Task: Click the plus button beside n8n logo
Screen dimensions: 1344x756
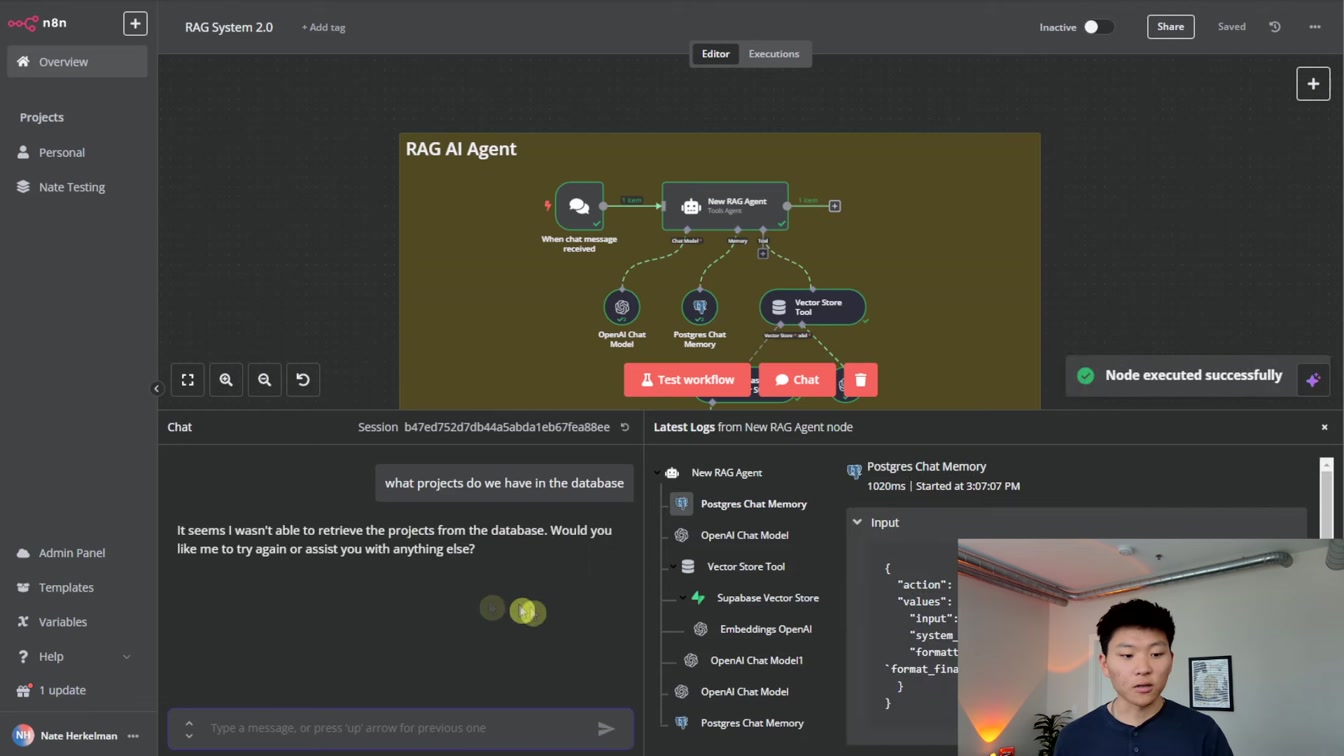Action: point(135,23)
